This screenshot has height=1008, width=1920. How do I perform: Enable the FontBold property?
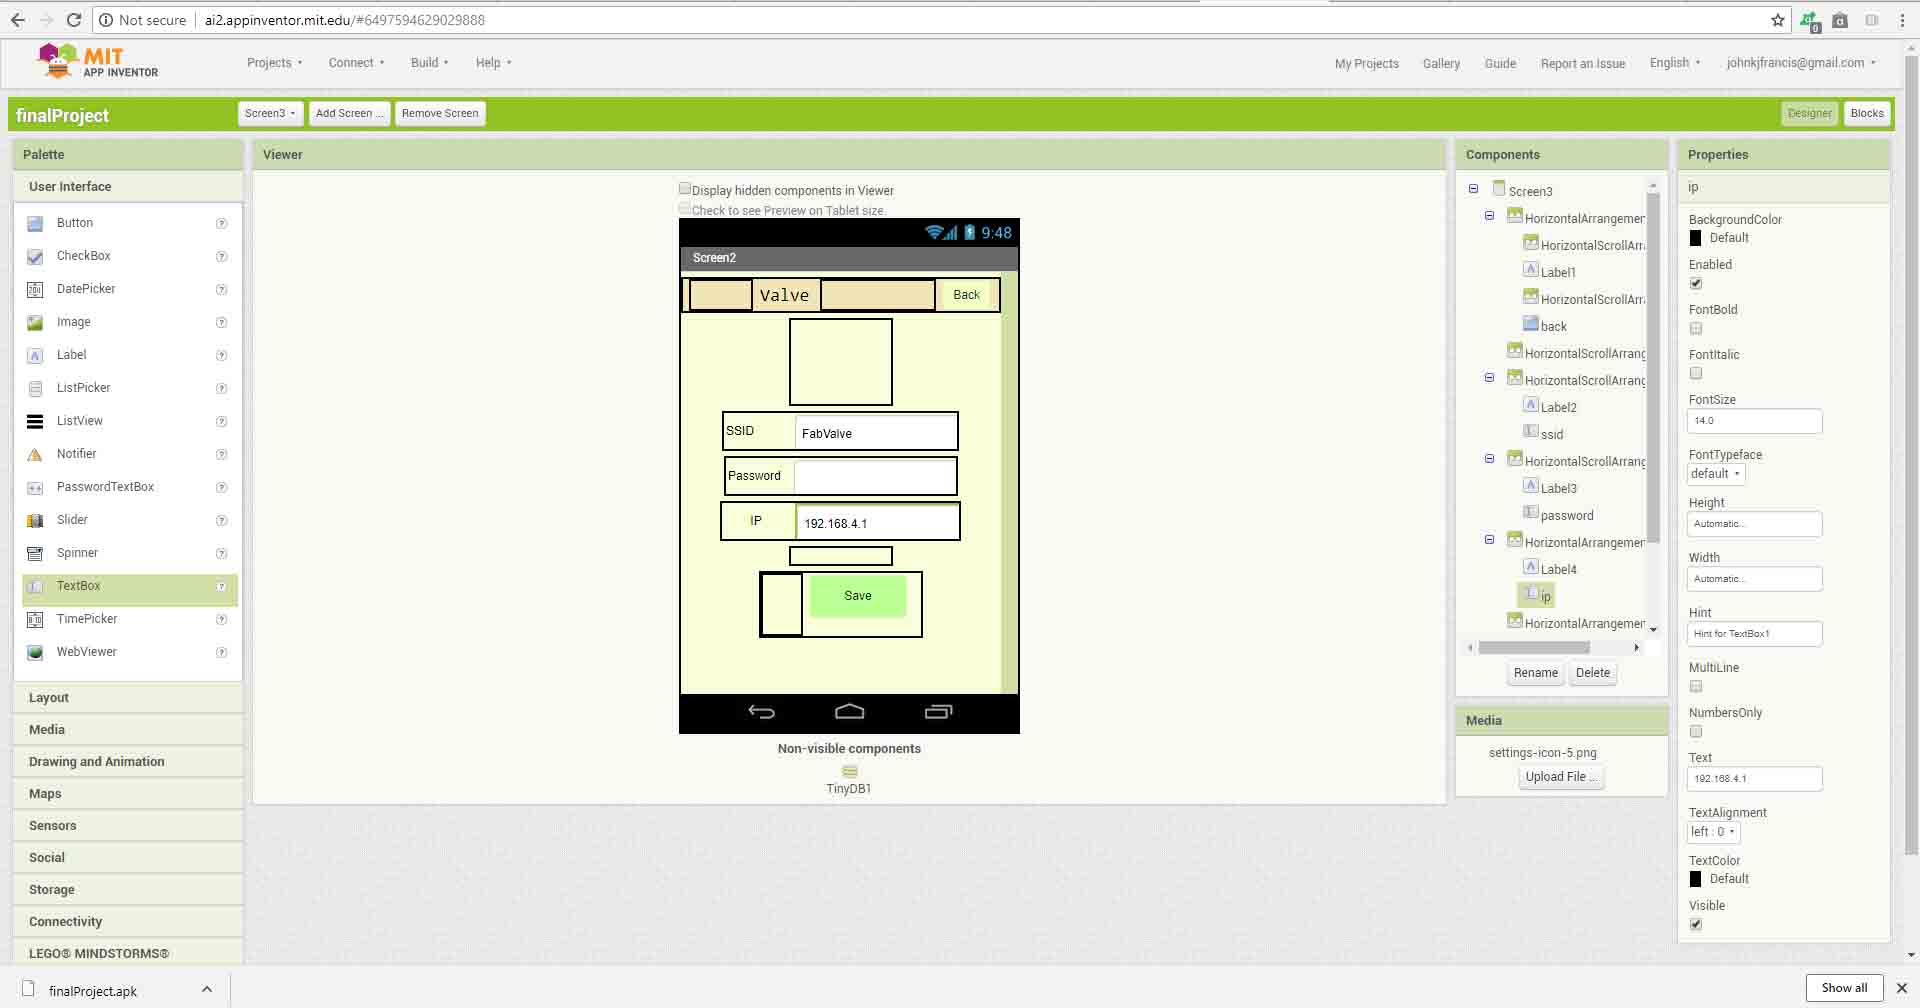(1696, 329)
